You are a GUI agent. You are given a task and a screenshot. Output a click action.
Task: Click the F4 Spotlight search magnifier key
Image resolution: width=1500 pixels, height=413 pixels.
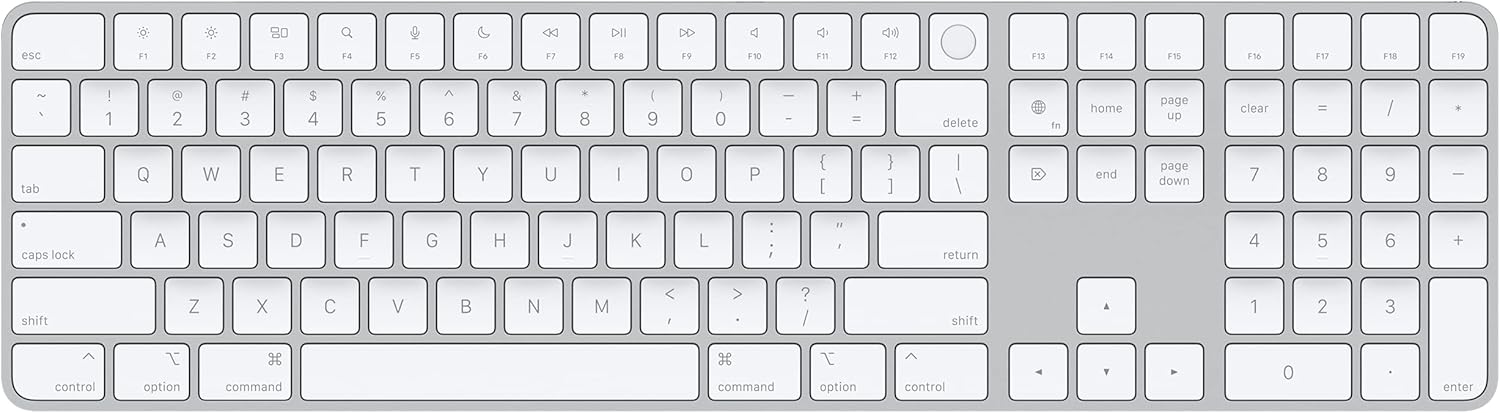(347, 42)
